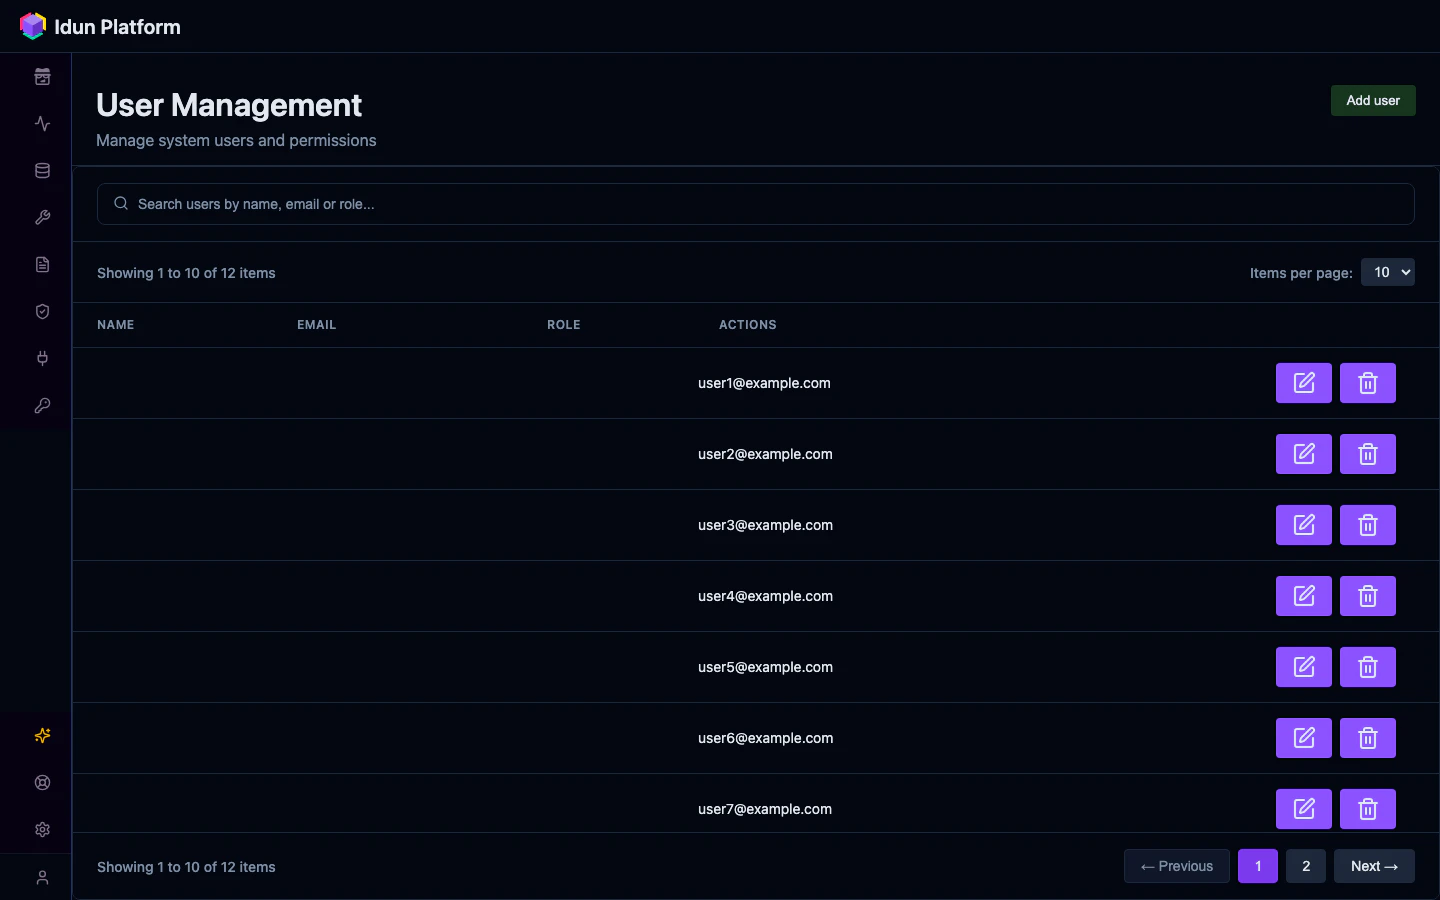The width and height of the screenshot is (1440, 900).
Task: Open integrations using the plug icon
Action: point(42,359)
